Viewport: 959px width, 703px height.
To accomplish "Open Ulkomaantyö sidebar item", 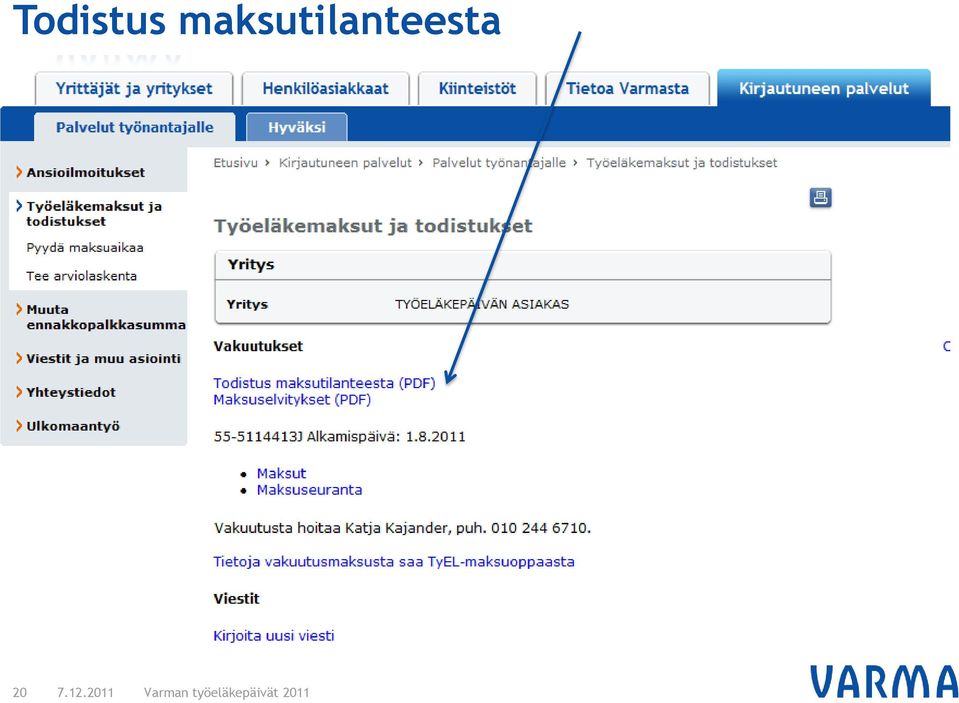I will tap(73, 426).
